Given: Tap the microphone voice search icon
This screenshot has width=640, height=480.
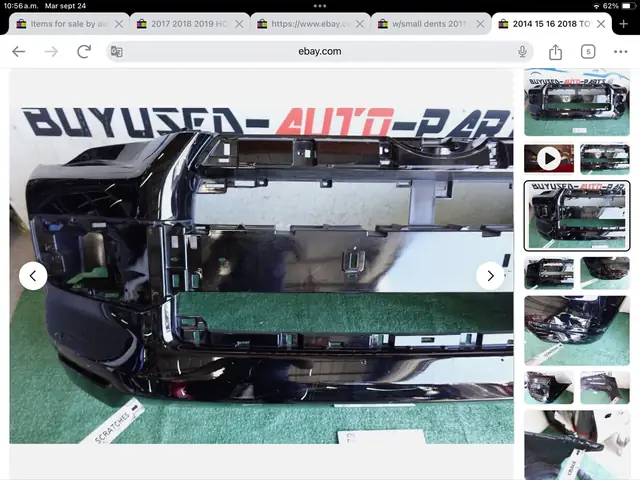Looking at the screenshot, I should pos(522,51).
